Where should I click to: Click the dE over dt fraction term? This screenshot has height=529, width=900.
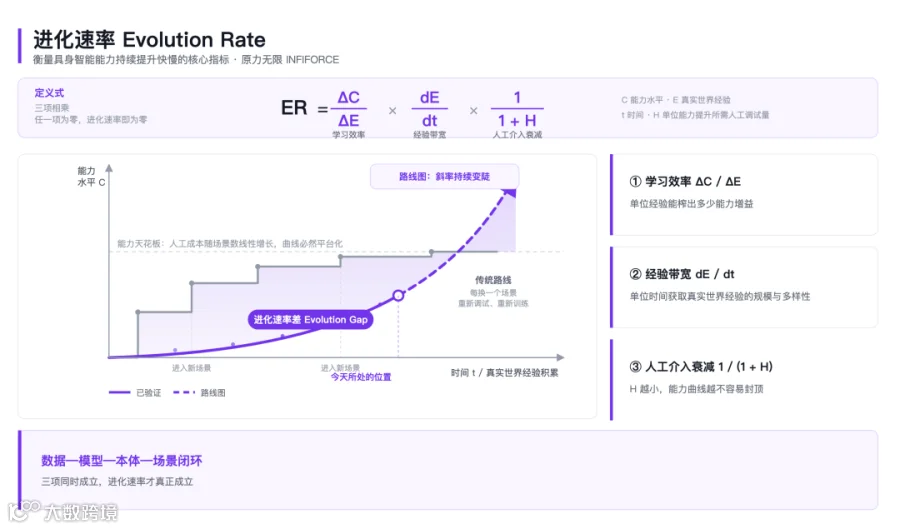(429, 109)
